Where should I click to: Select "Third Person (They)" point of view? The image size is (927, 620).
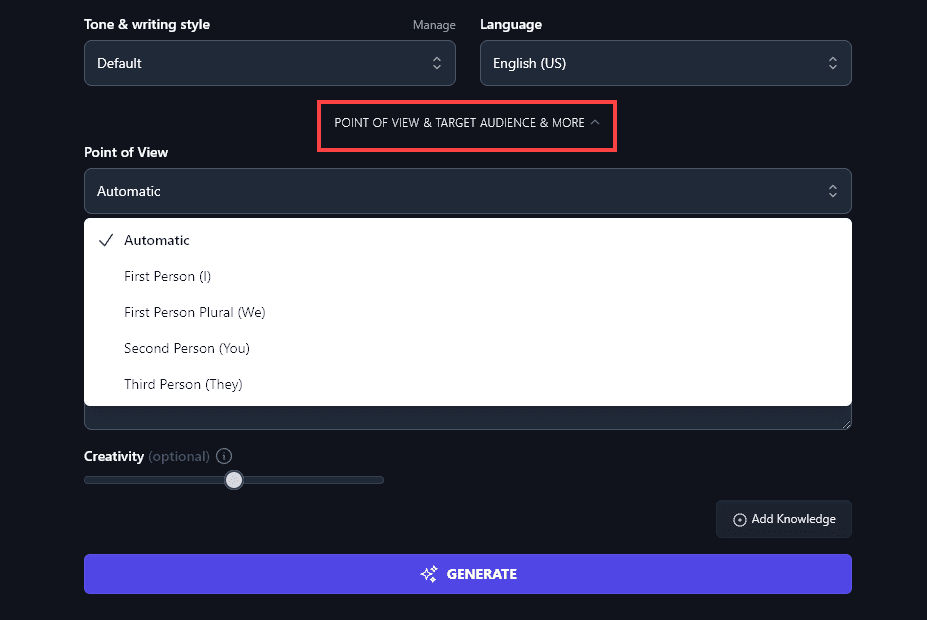point(183,384)
